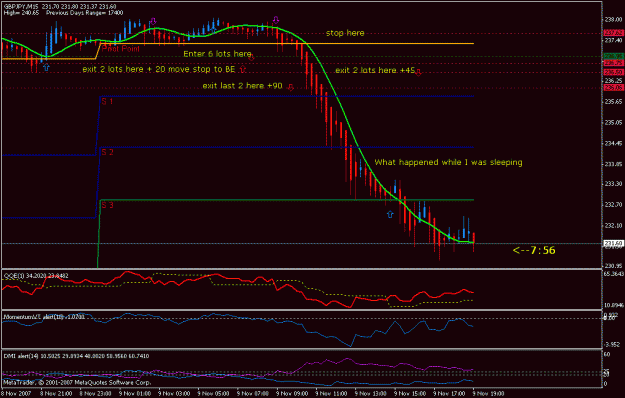The image size is (625, 398).
Task: Click the '9 Nov 19:00' time label
Action: click(489, 394)
